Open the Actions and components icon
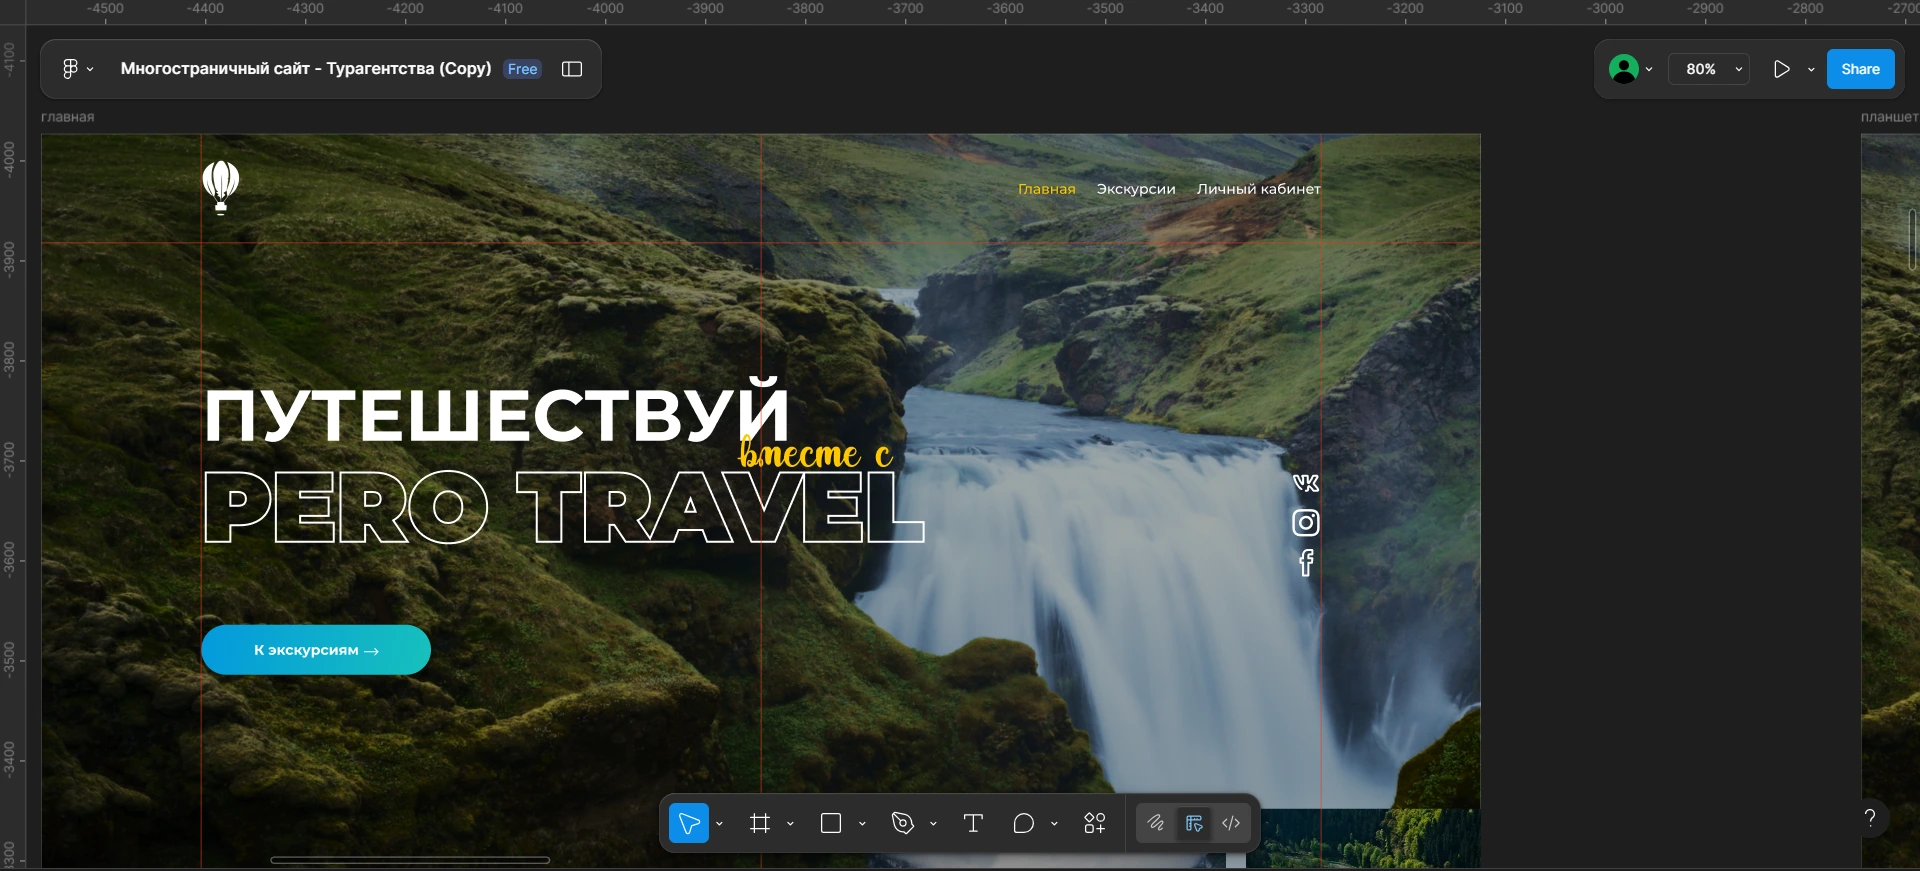Screen dimensions: 1920x871 [x=1095, y=823]
